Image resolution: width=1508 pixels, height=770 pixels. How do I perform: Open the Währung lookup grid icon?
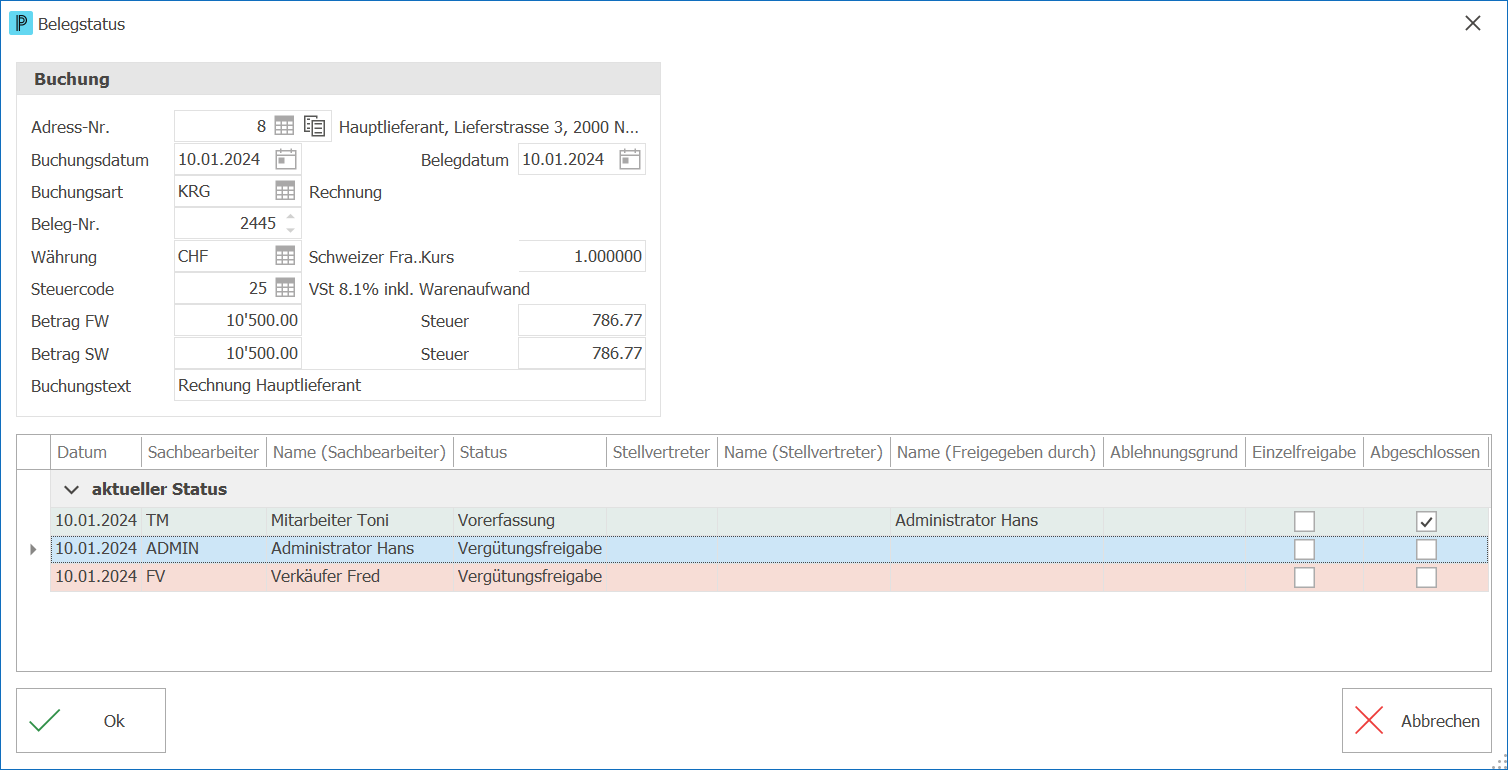(x=285, y=256)
